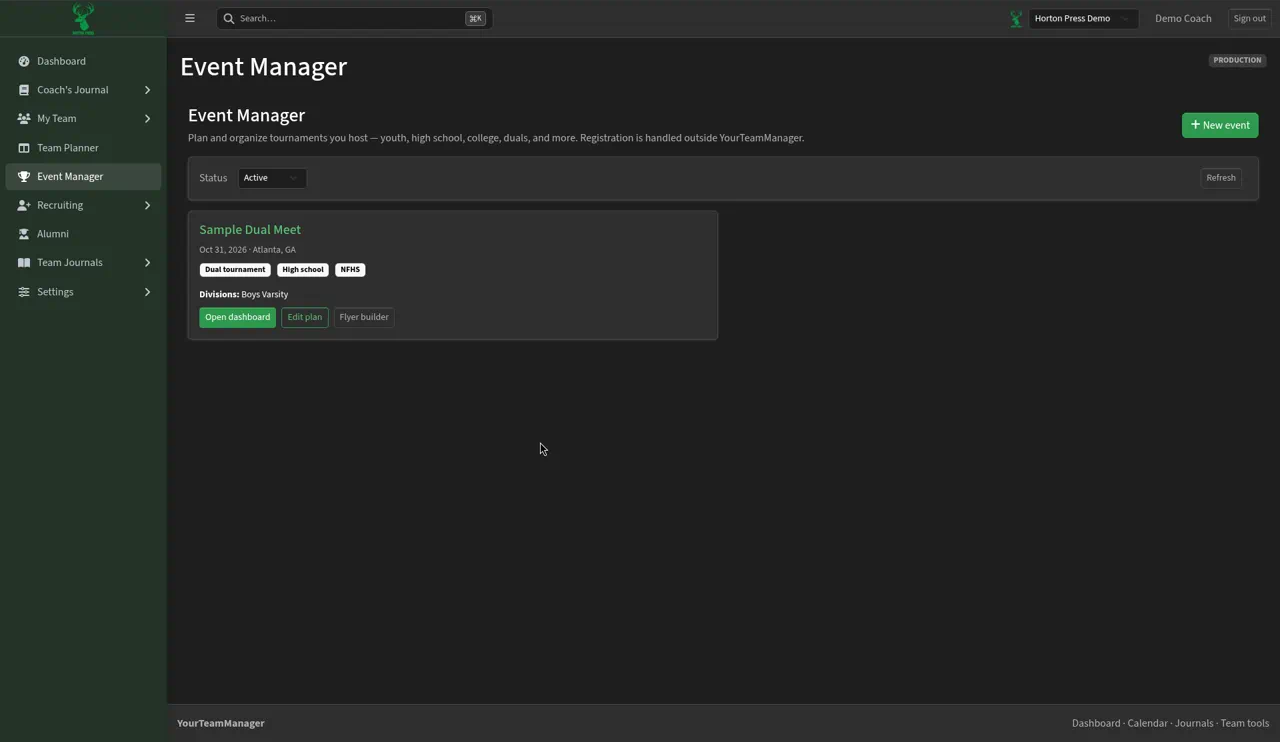
Task: Click the ⌘K shortcut badge in search
Action: (x=475, y=18)
